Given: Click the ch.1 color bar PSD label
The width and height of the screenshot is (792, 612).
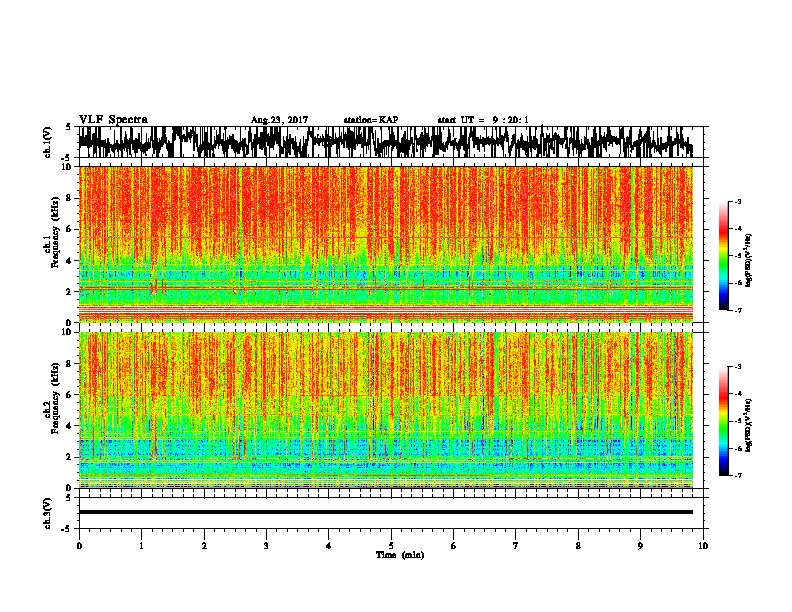Looking at the screenshot, I should pyautogui.click(x=748, y=261).
